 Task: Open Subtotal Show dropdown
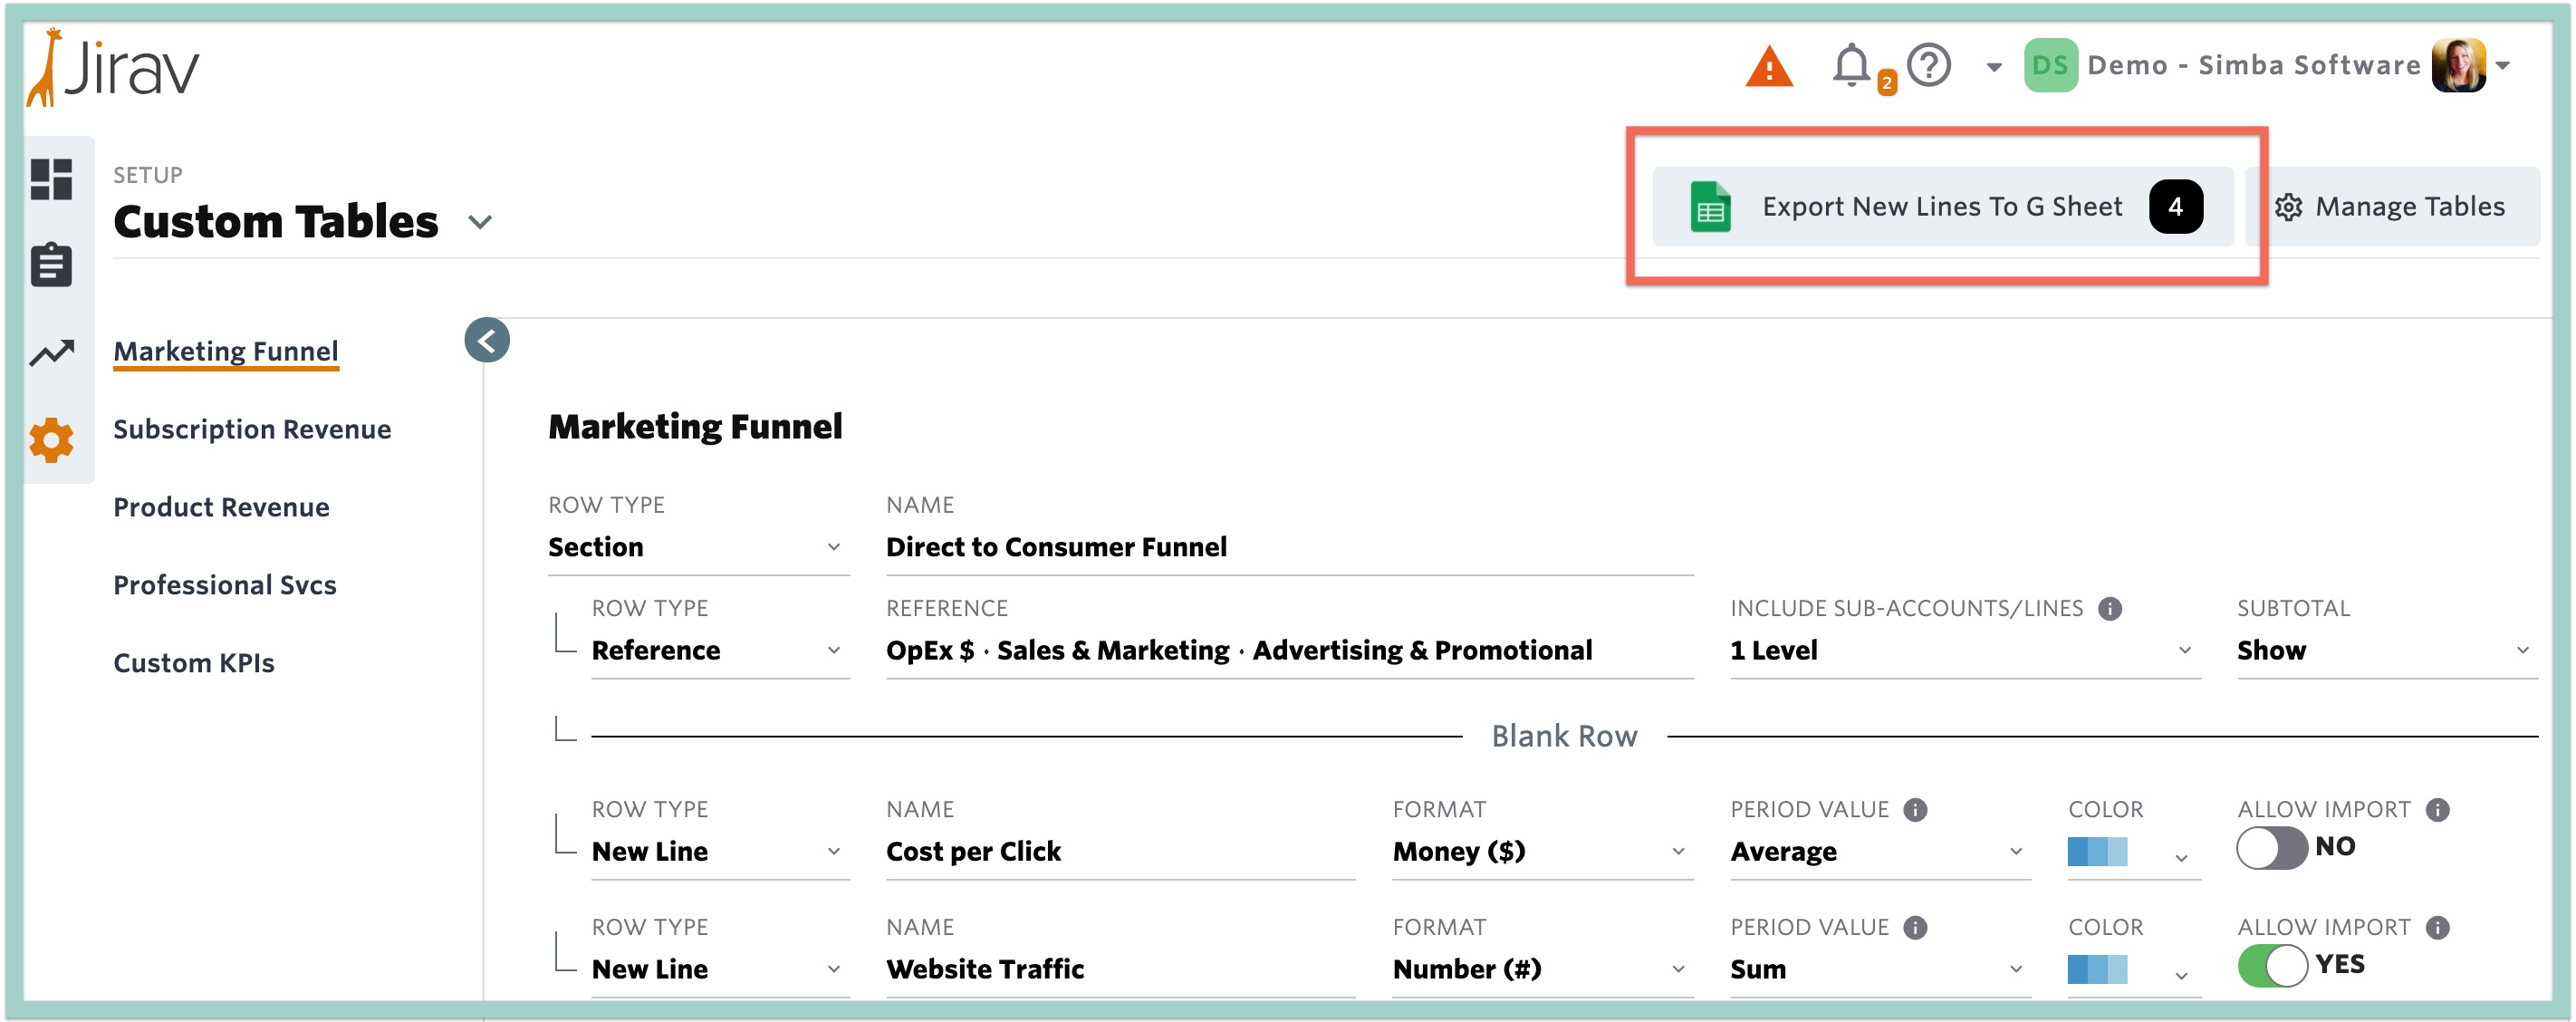[2387, 650]
